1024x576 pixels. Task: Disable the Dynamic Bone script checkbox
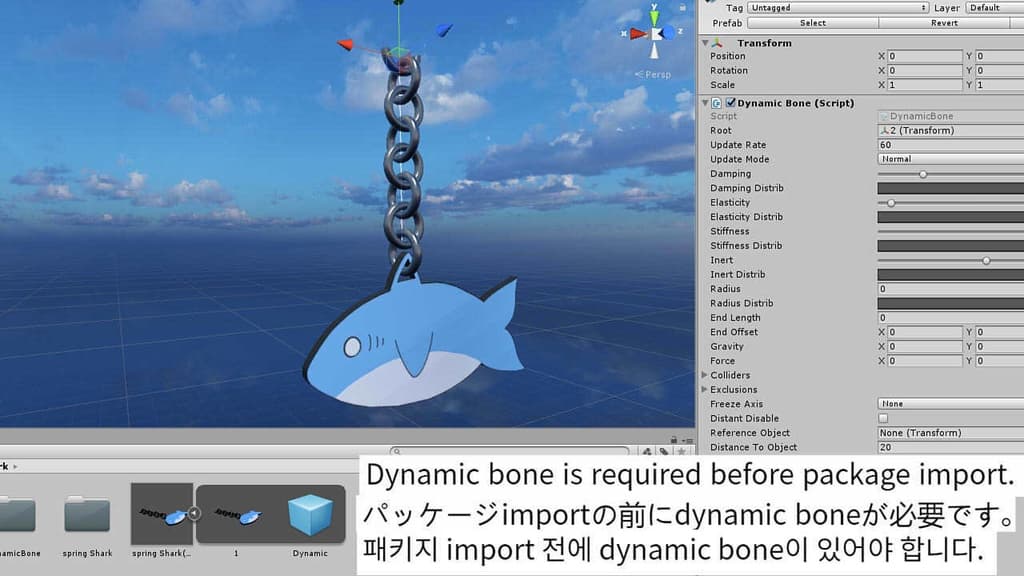[x=731, y=103]
